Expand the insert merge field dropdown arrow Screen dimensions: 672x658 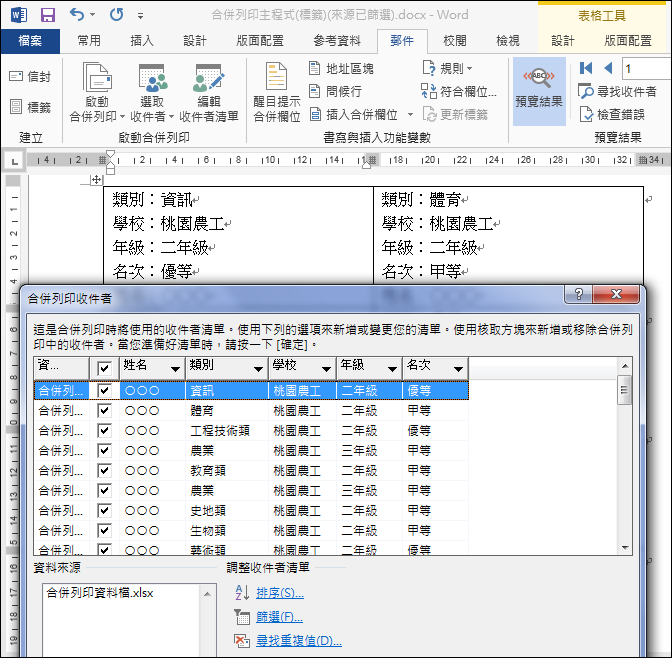[410, 114]
